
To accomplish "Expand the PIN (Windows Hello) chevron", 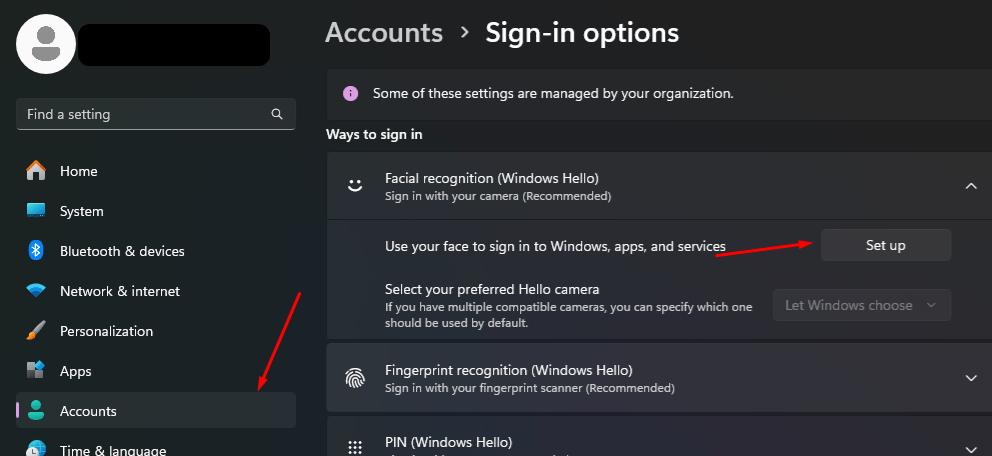I will pyautogui.click(x=970, y=449).
